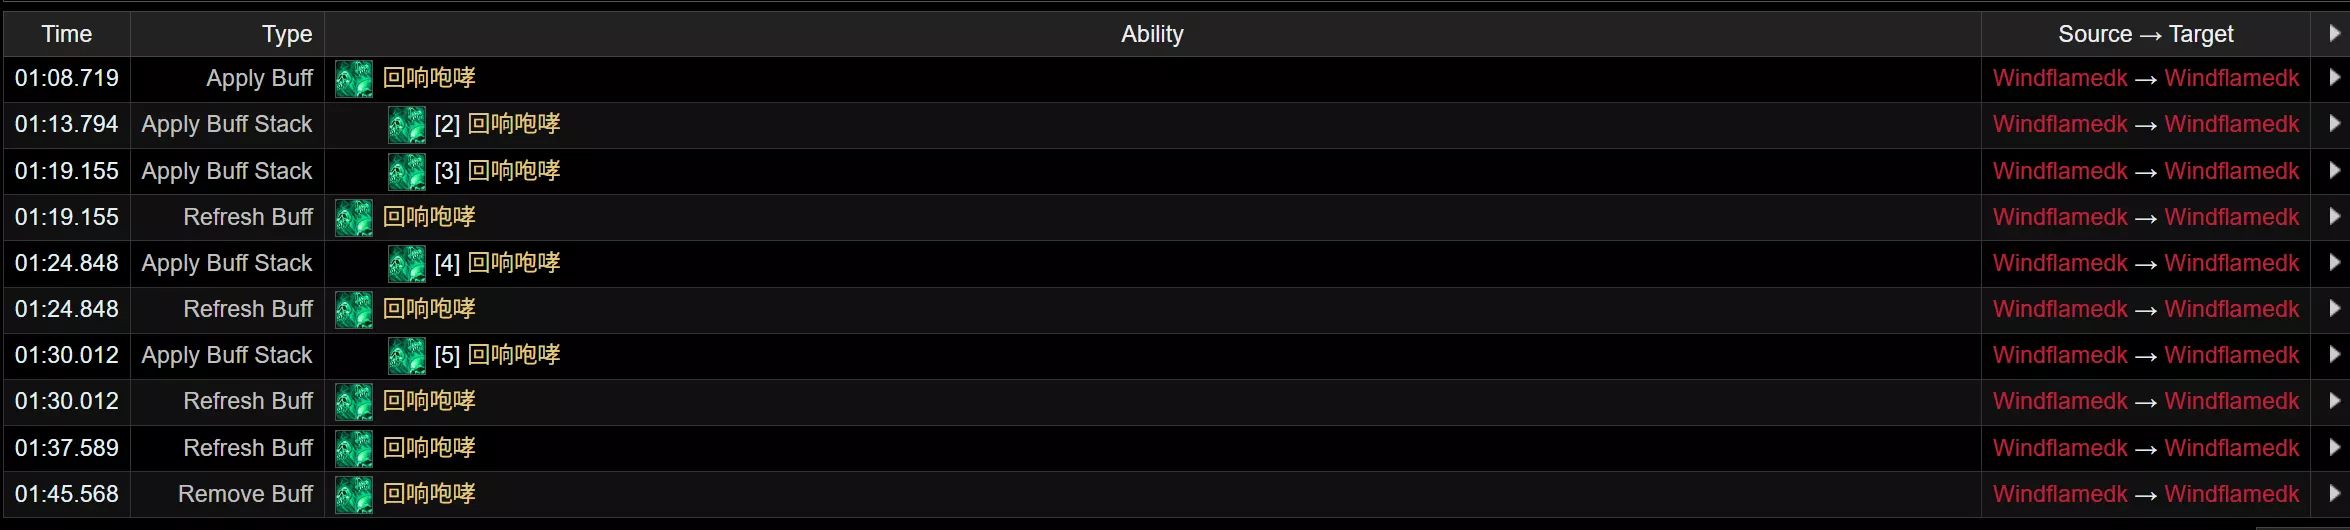Screen dimensions: 2350x530
Task: Click ability icon in 01:37.589 Refresh Buff row
Action: pos(354,449)
